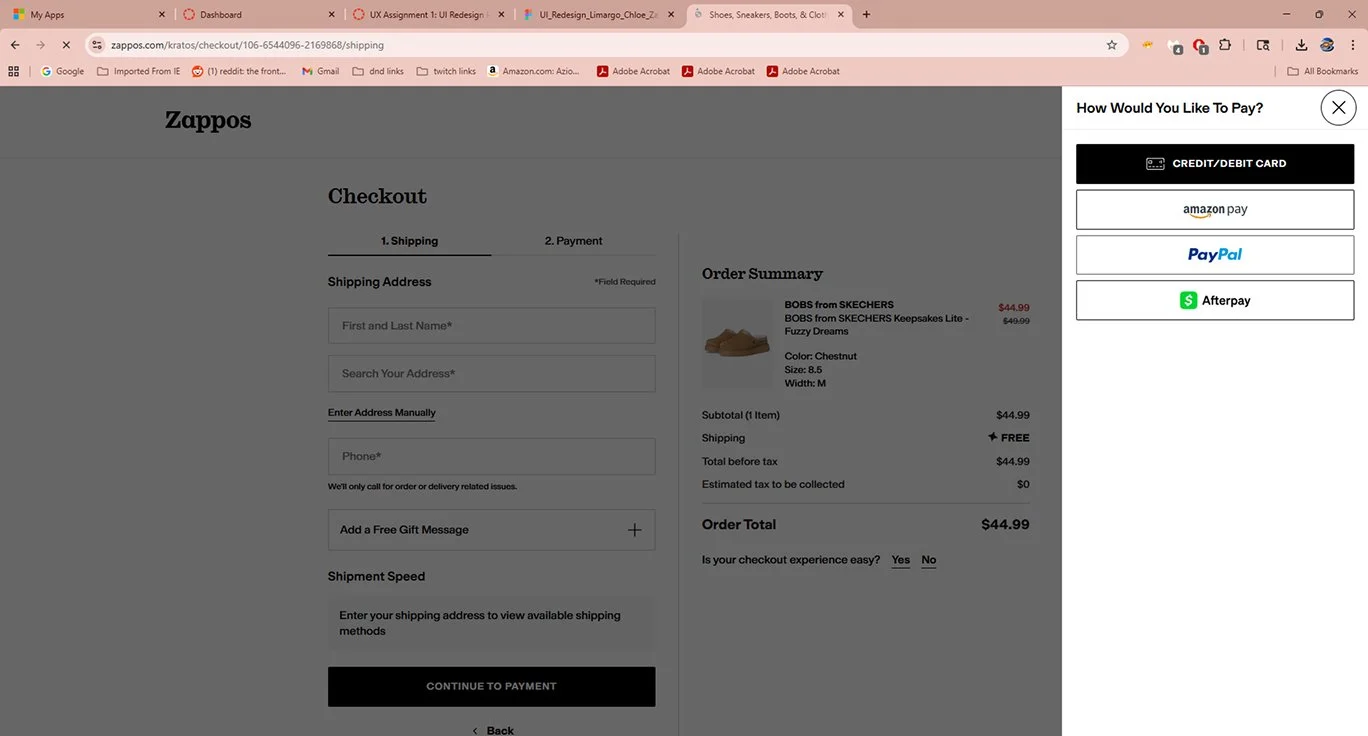Open the 1. Shipping step tab
Viewport: 1368px width, 736px height.
click(409, 241)
